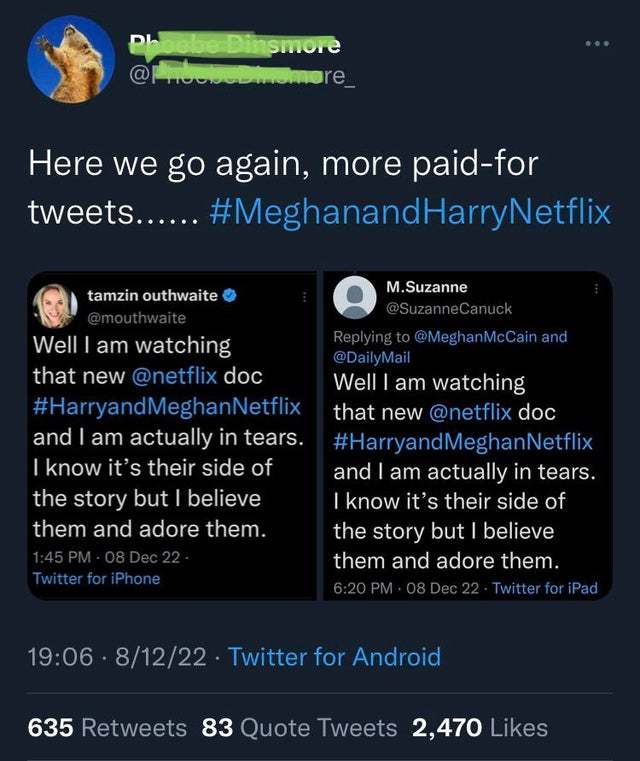
Task: Open the #MeghanandHarryNetflix hashtag
Action: tap(410, 212)
